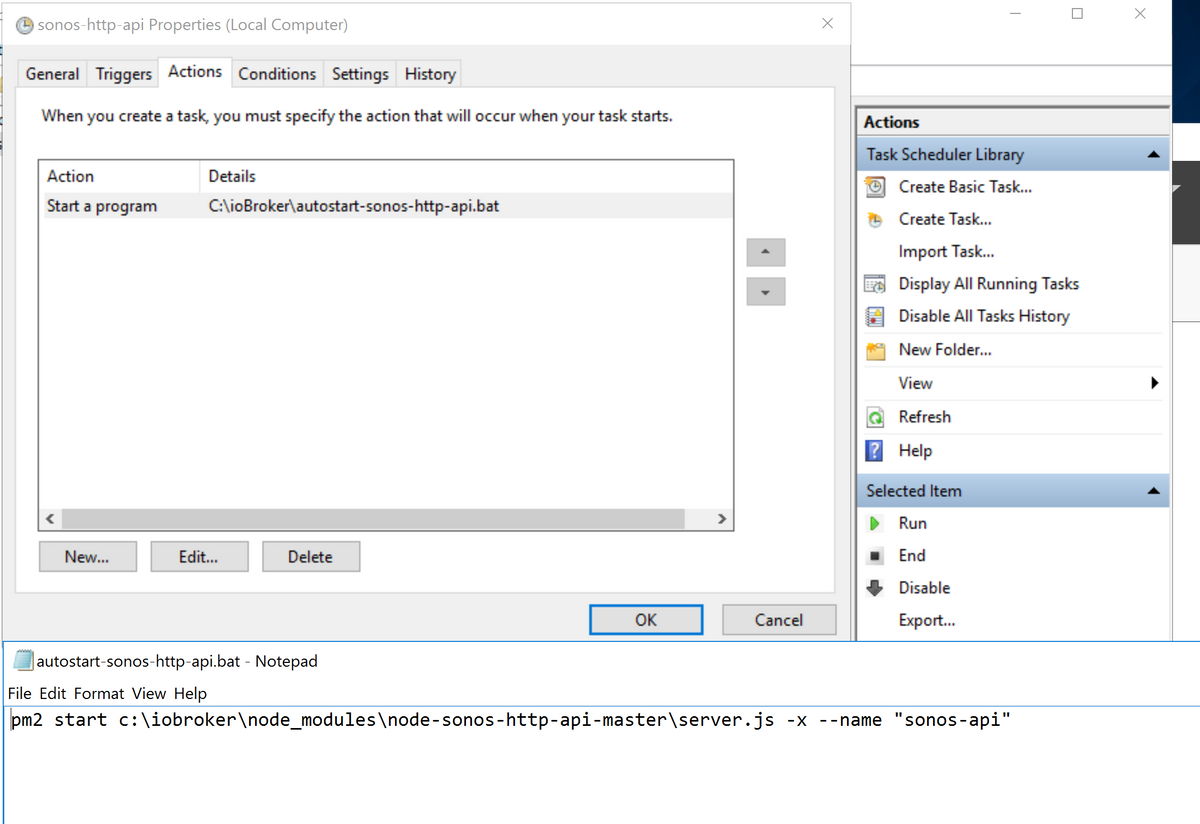Click Disable All Tasks History
This screenshot has width=1200, height=824.
pyautogui.click(x=984, y=316)
